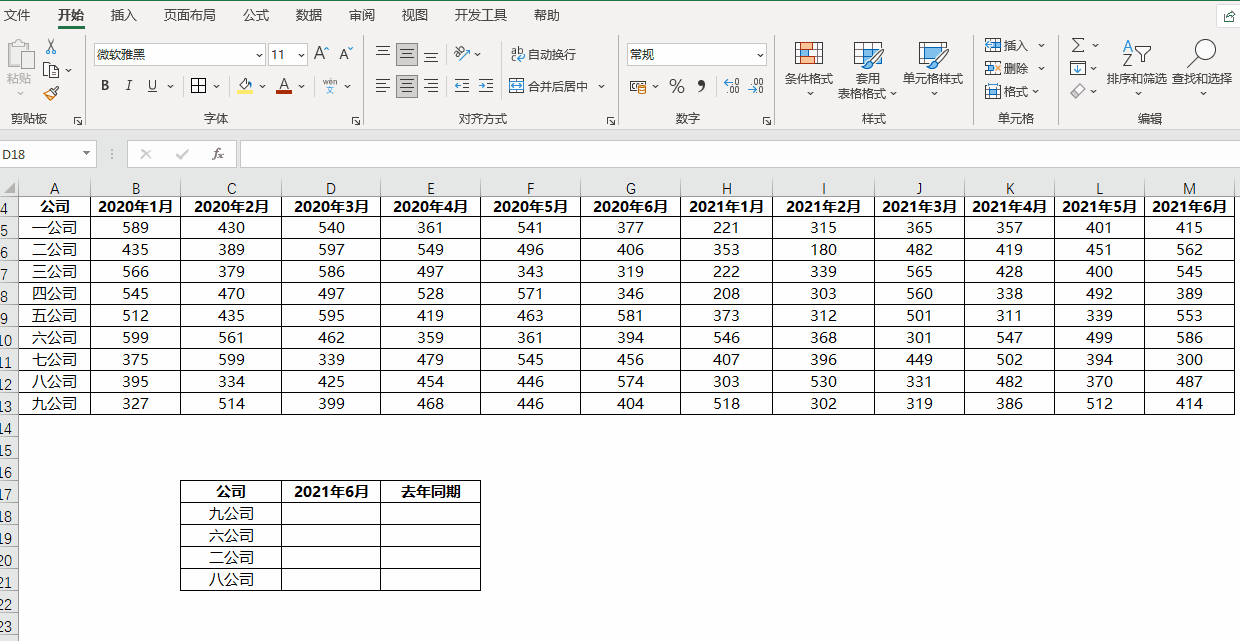
Task: Decrease decimal places
Action: (756, 86)
